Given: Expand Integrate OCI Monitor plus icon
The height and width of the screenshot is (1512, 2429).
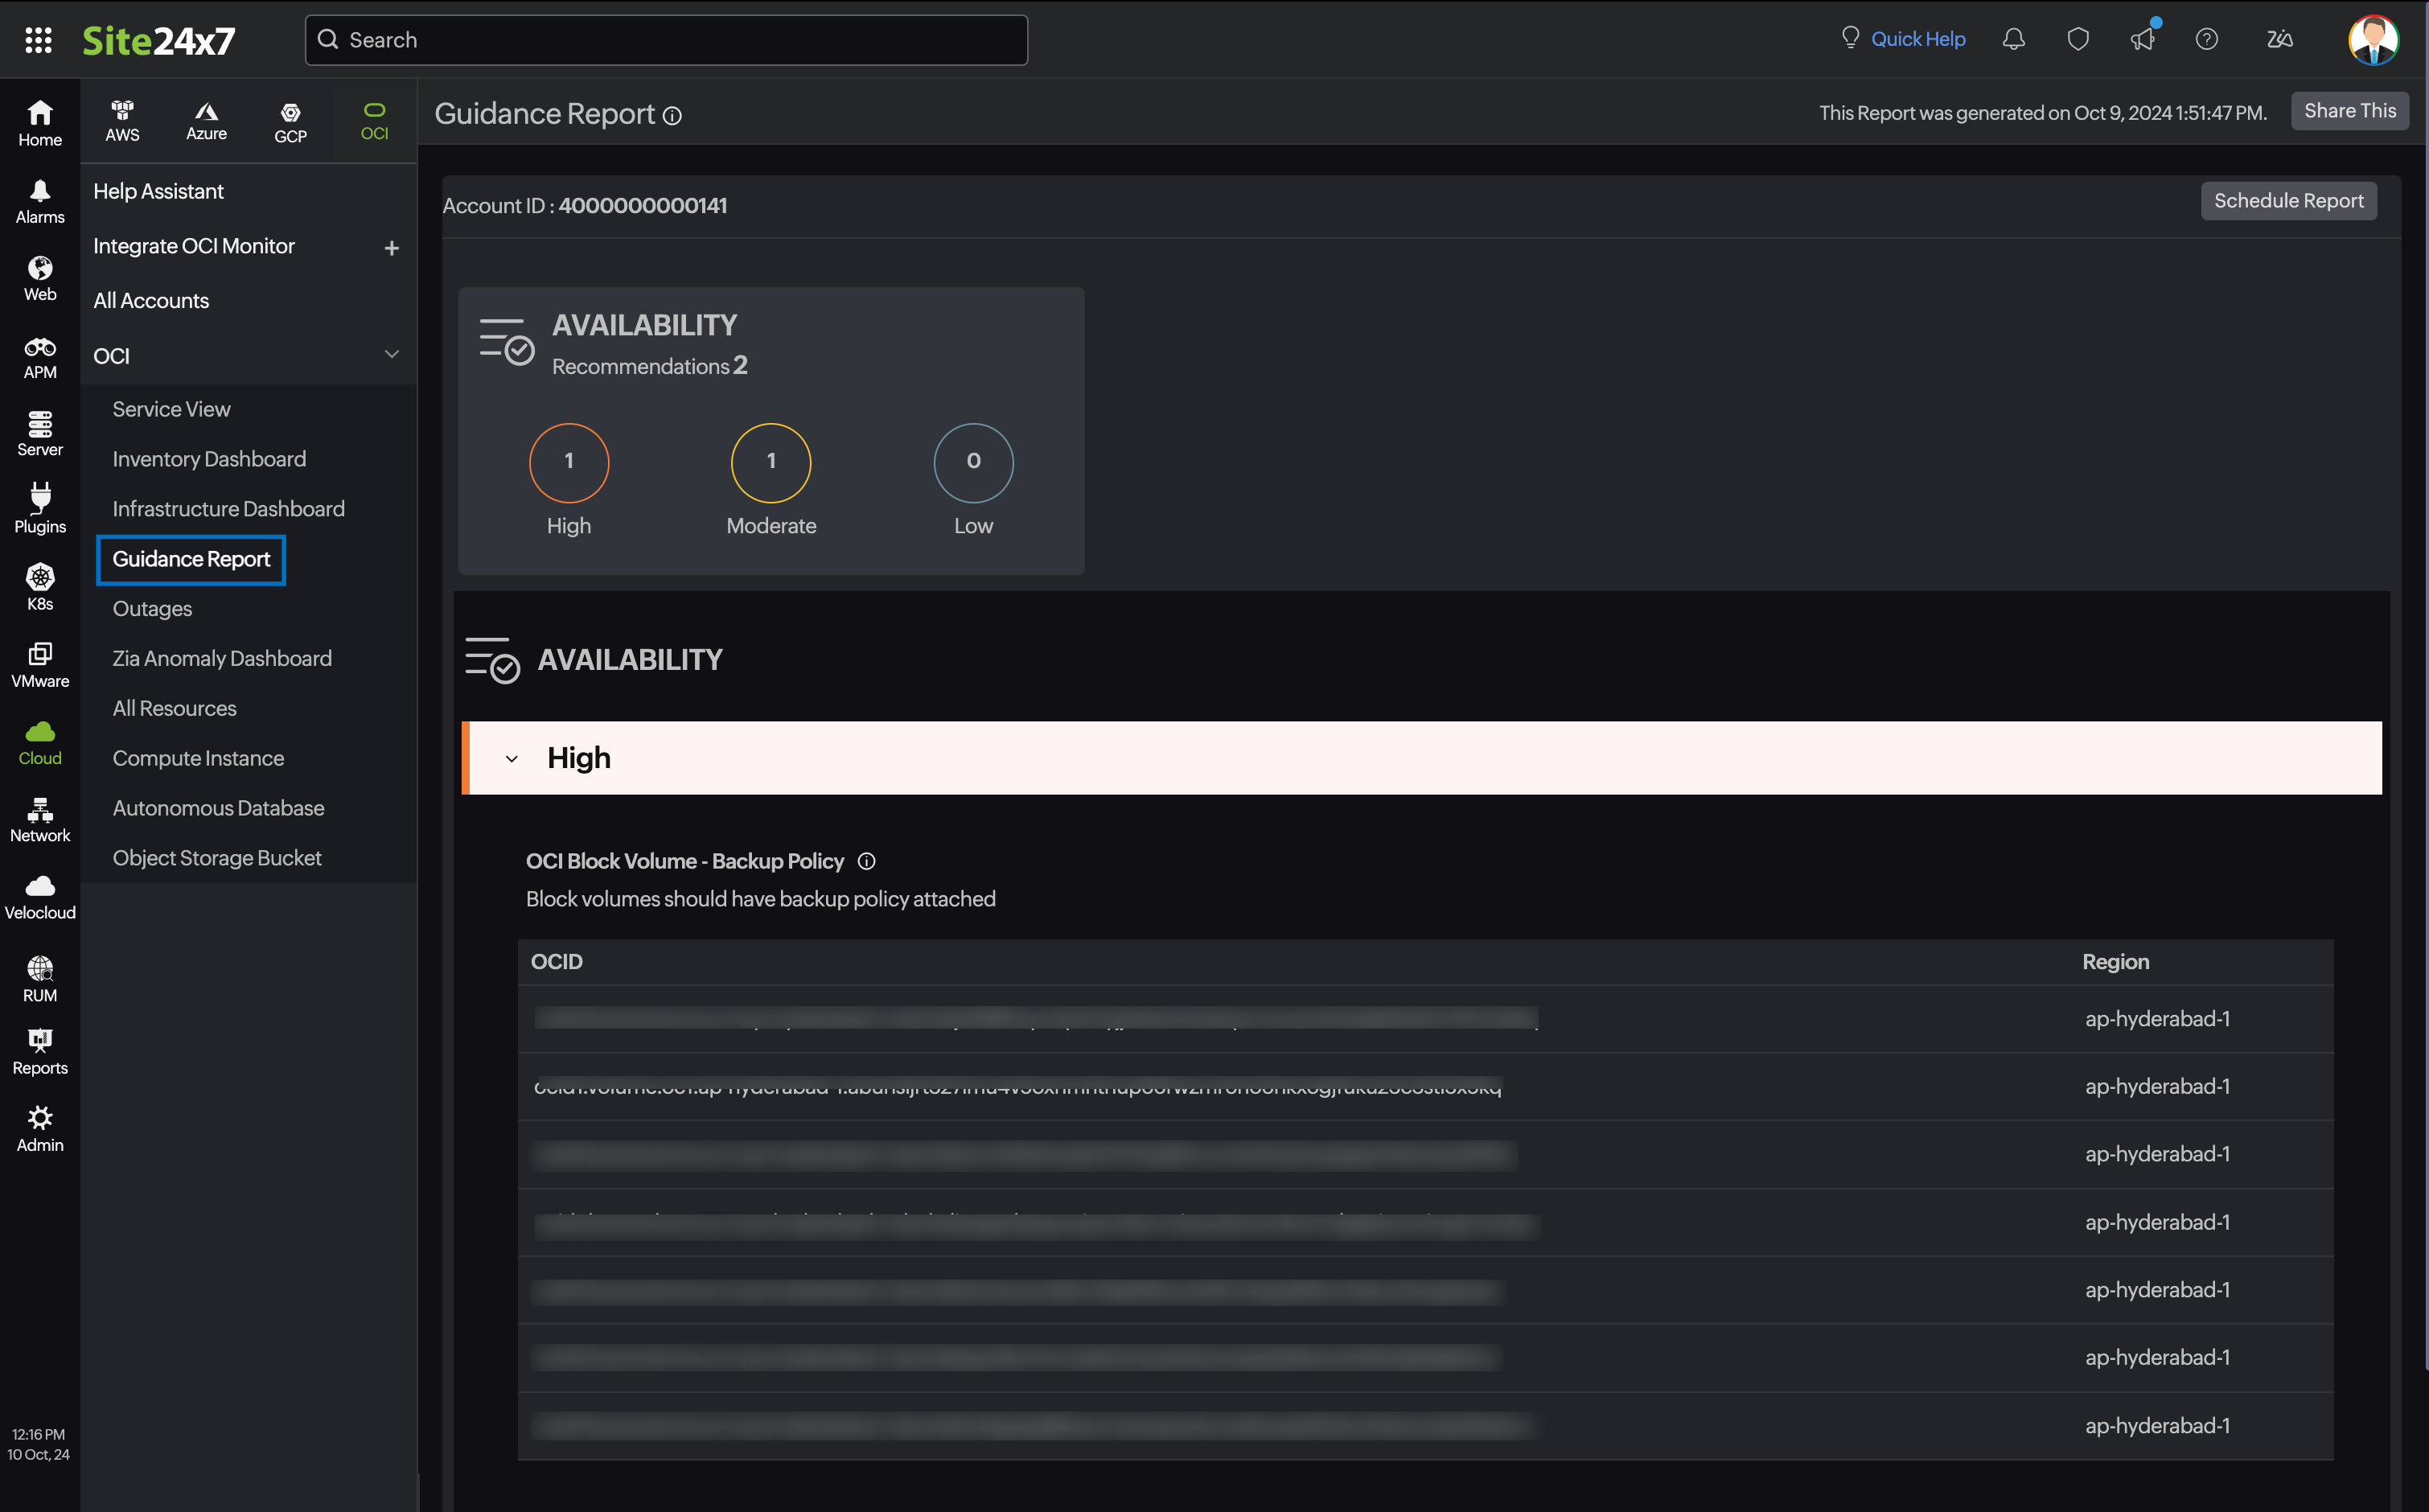Looking at the screenshot, I should 392,247.
